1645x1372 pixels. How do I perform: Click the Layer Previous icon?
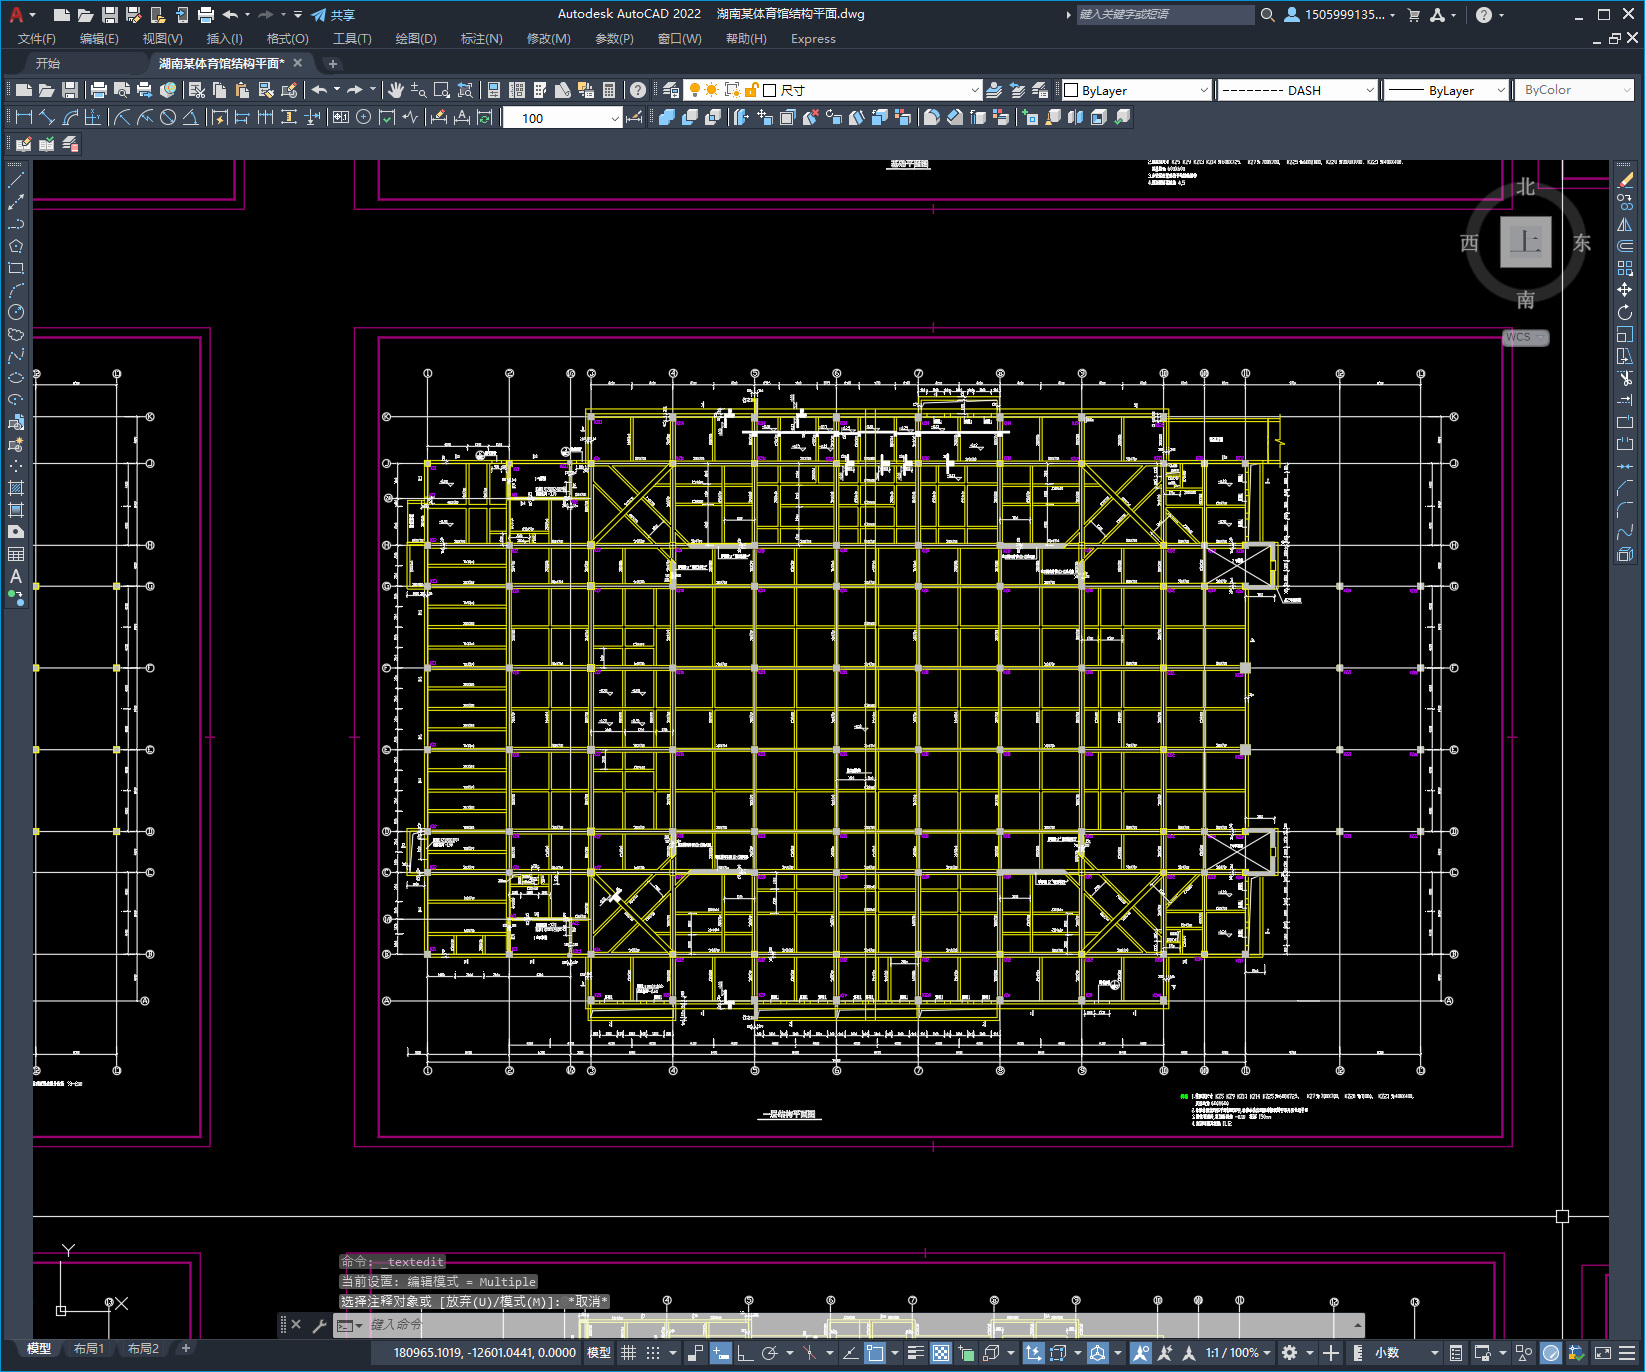click(1017, 90)
